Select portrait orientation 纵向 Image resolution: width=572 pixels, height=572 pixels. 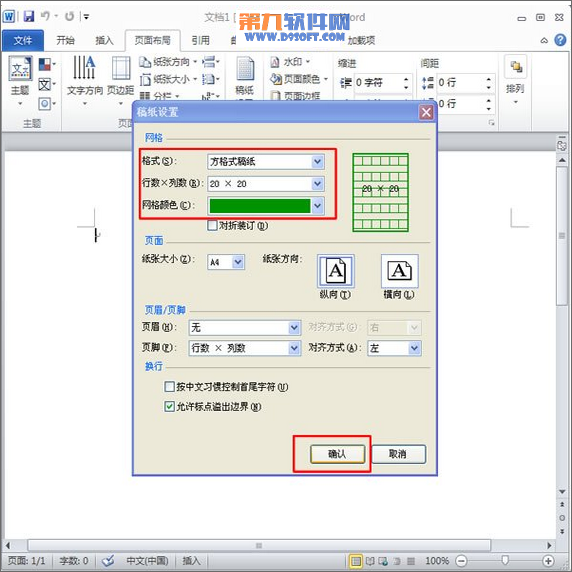tap(336, 271)
